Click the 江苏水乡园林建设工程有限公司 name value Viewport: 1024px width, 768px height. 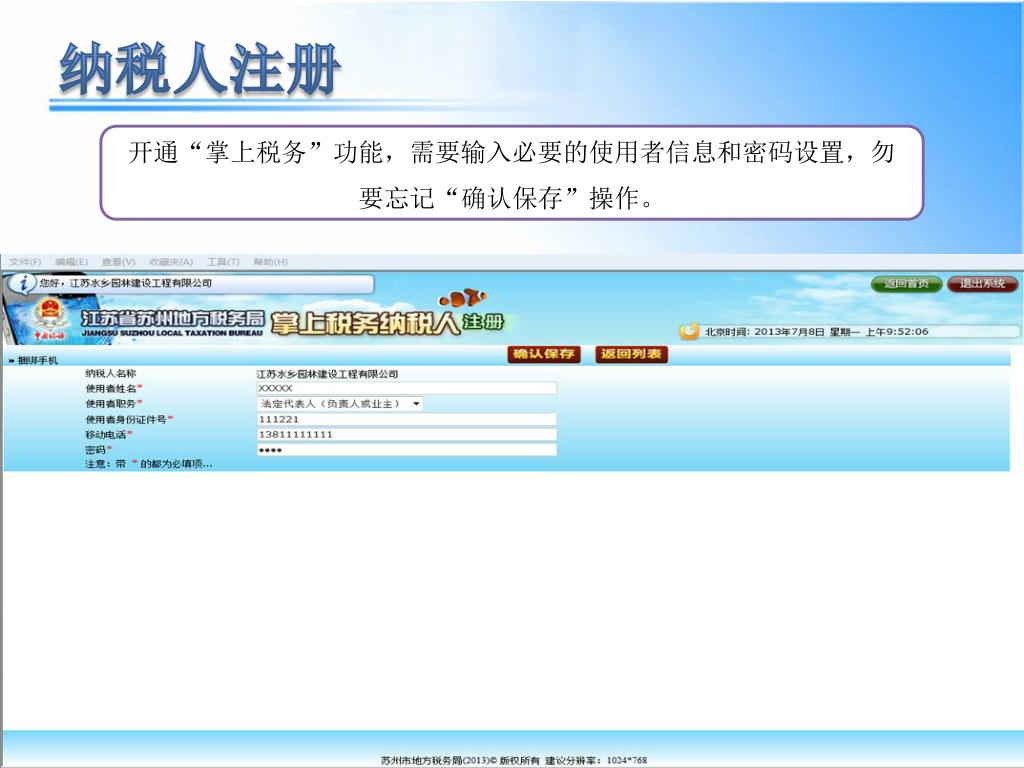tap(327, 374)
